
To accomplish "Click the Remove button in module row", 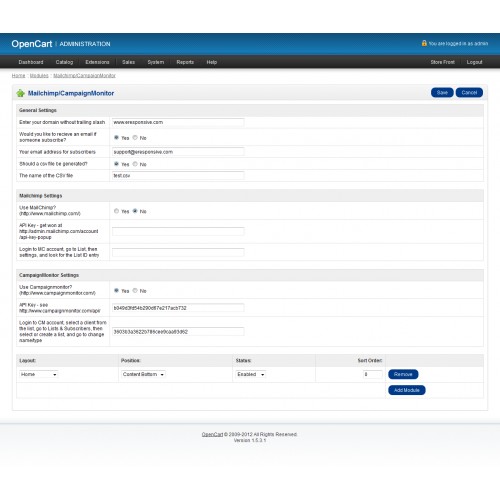I will pos(403,374).
